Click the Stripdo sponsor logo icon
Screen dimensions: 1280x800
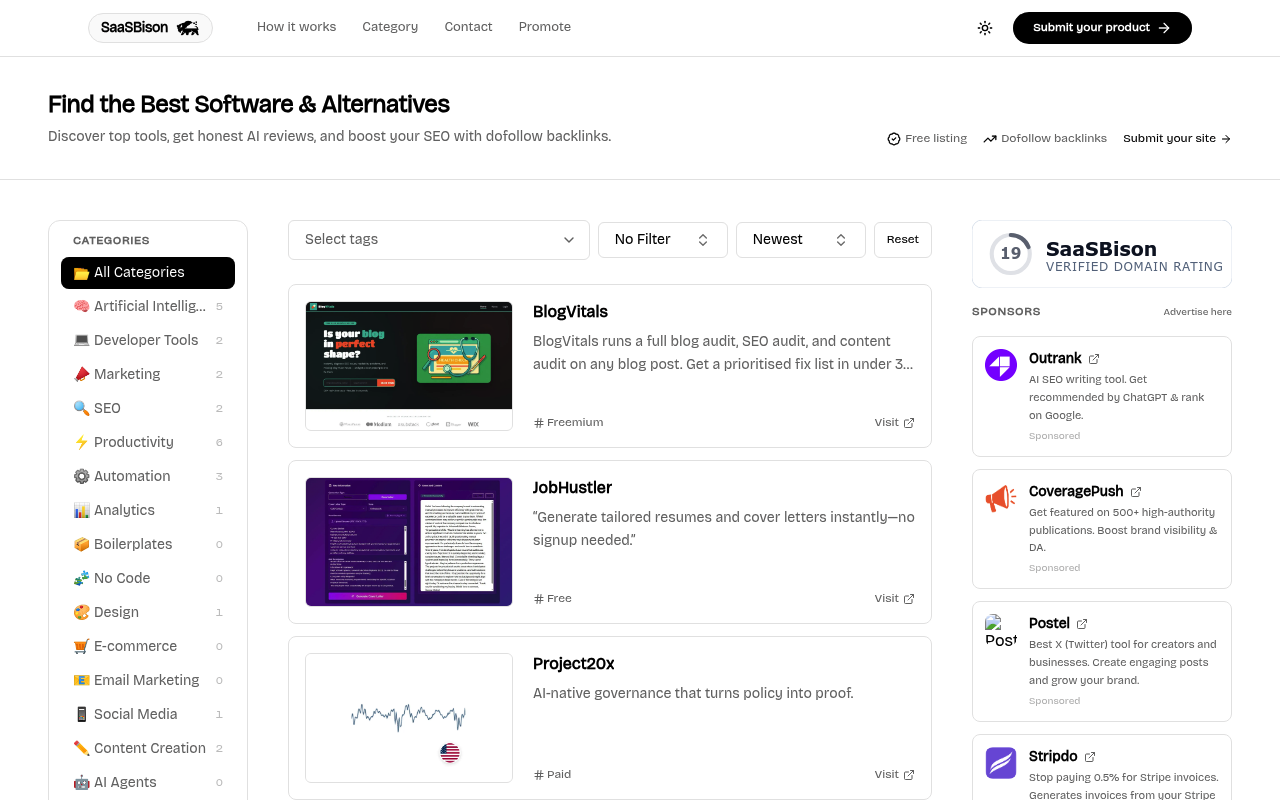1001,763
